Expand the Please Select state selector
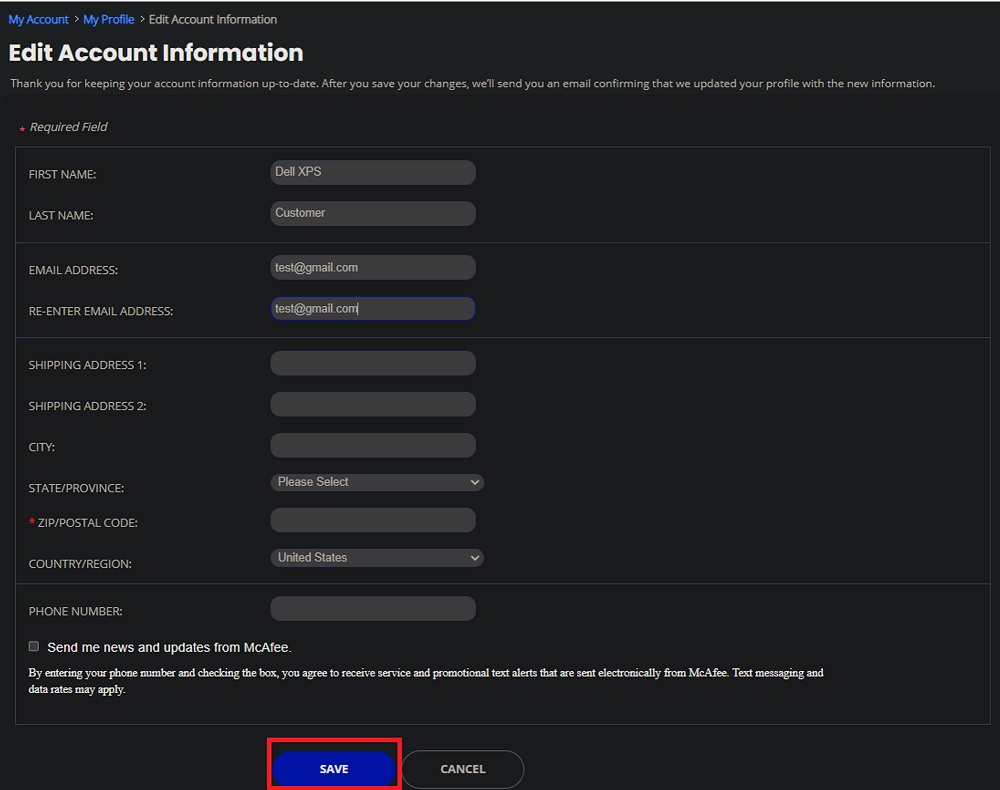This screenshot has width=1000, height=790. (x=376, y=482)
